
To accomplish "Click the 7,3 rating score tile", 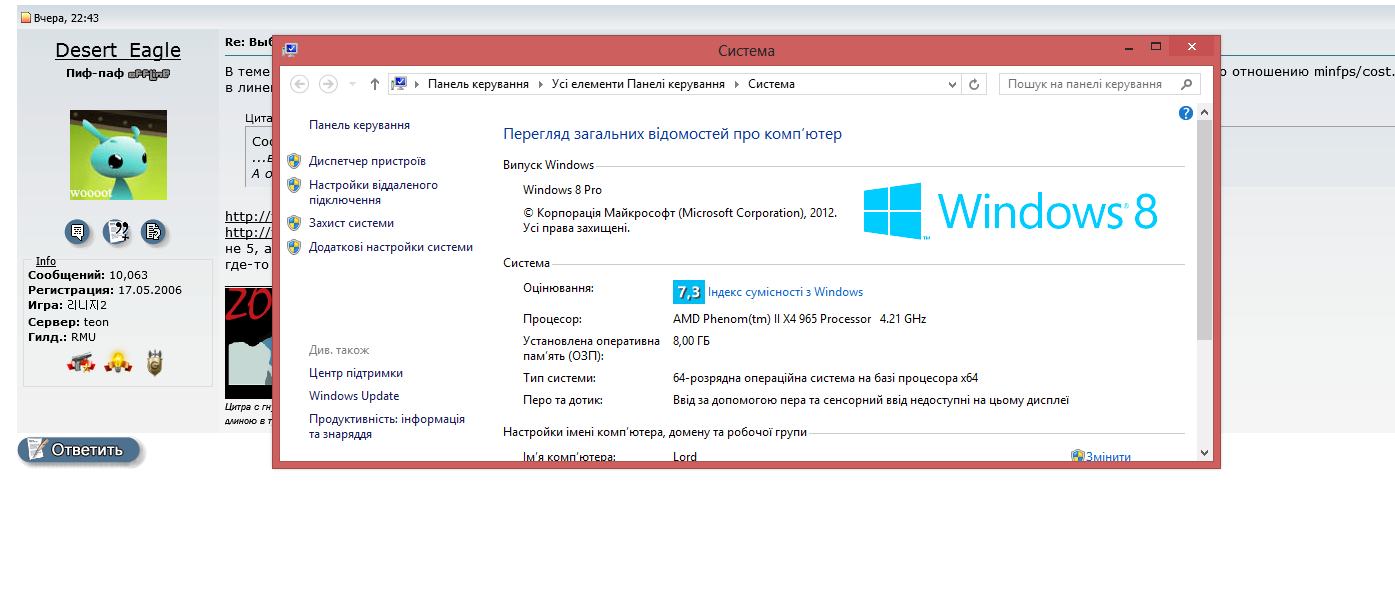I will (x=689, y=292).
